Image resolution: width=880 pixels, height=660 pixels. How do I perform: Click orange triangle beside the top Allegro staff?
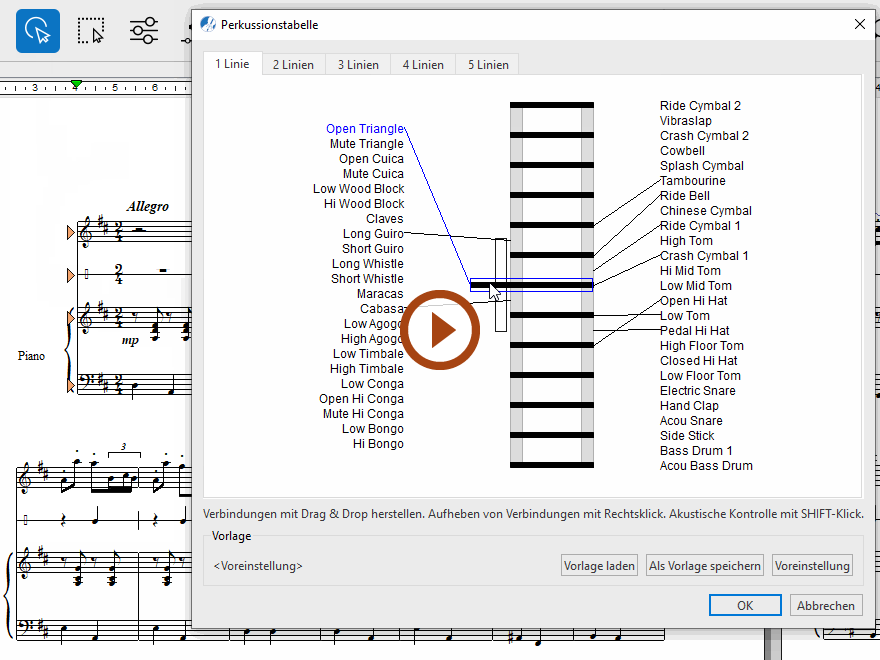click(x=70, y=233)
